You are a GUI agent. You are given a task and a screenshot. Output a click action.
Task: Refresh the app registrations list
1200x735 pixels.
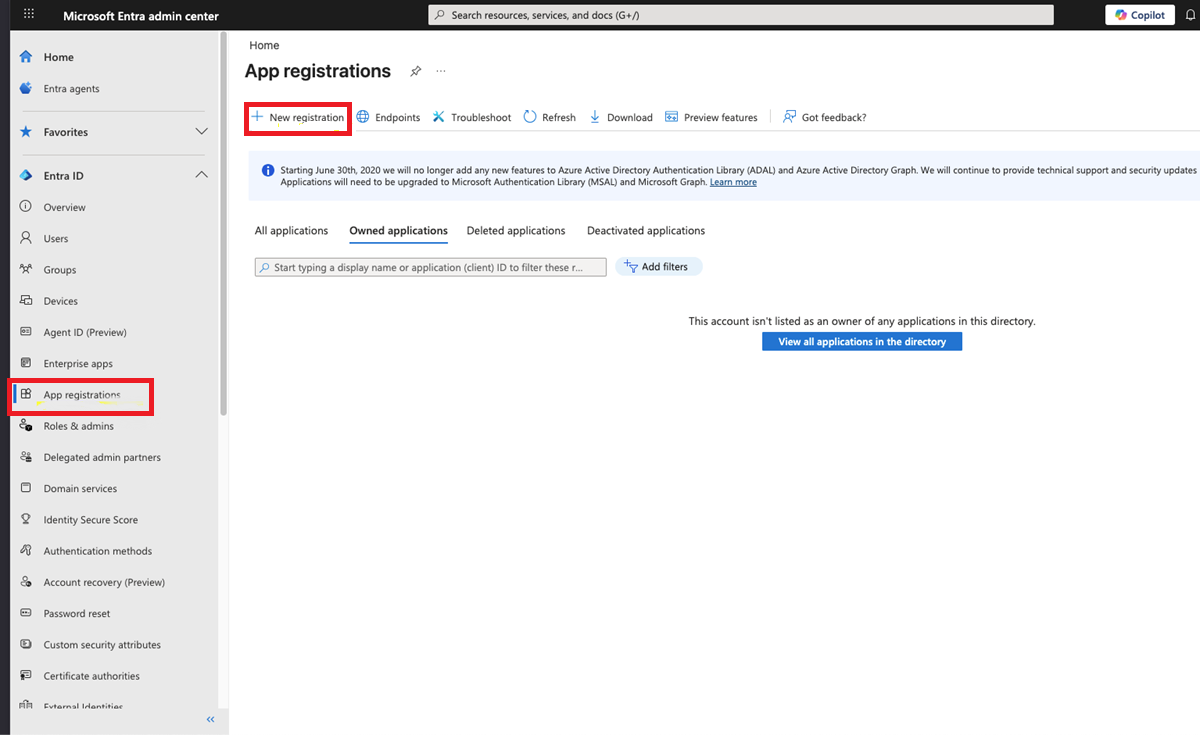(549, 117)
